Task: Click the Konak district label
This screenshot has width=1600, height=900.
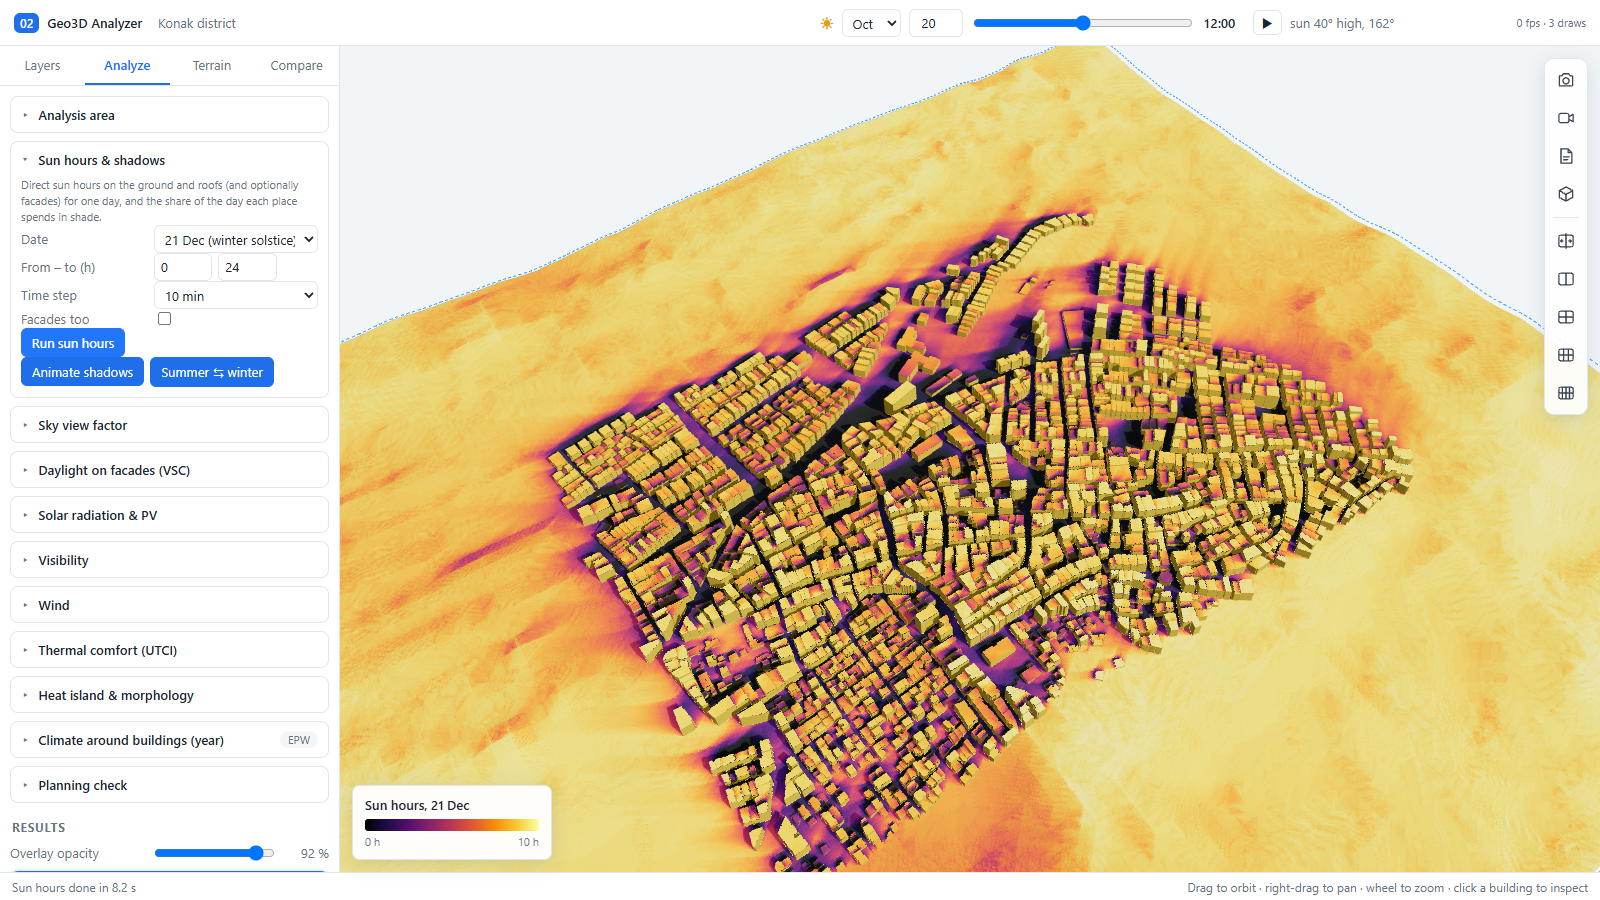Action: click(x=197, y=23)
